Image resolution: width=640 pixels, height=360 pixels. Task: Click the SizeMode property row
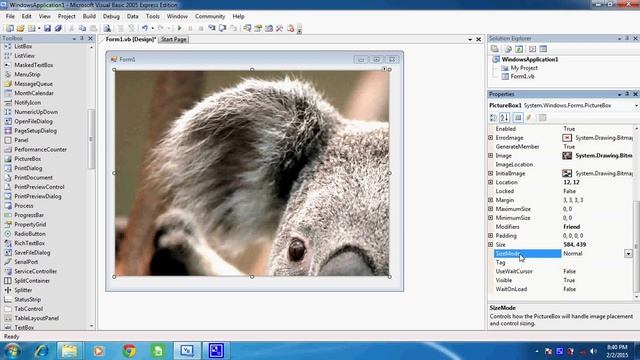[x=563, y=253]
